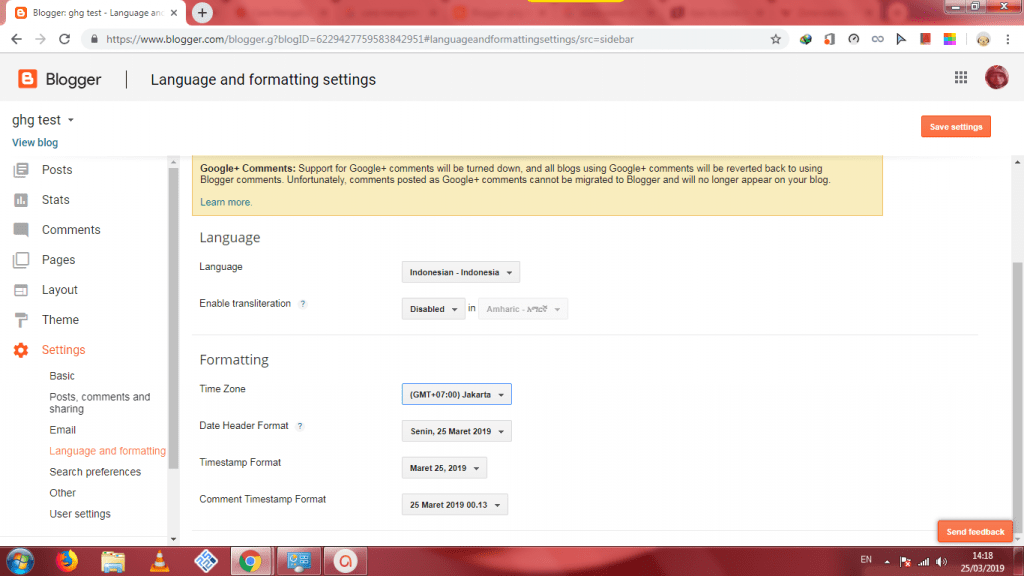Select User settings submenu
This screenshot has height=576, width=1024.
tap(80, 514)
